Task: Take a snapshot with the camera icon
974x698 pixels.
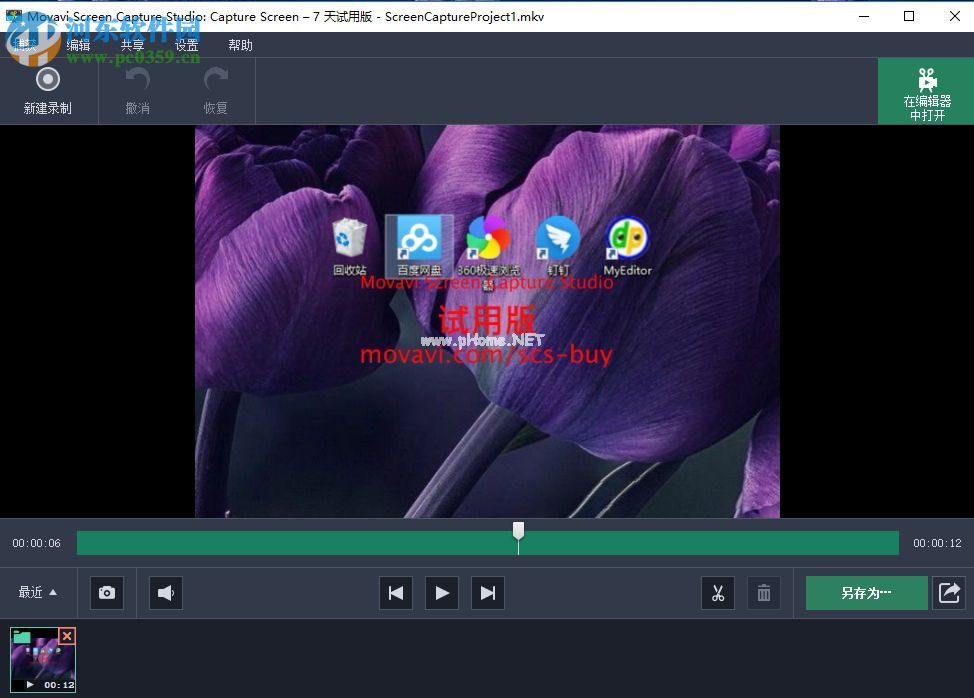Action: point(107,593)
